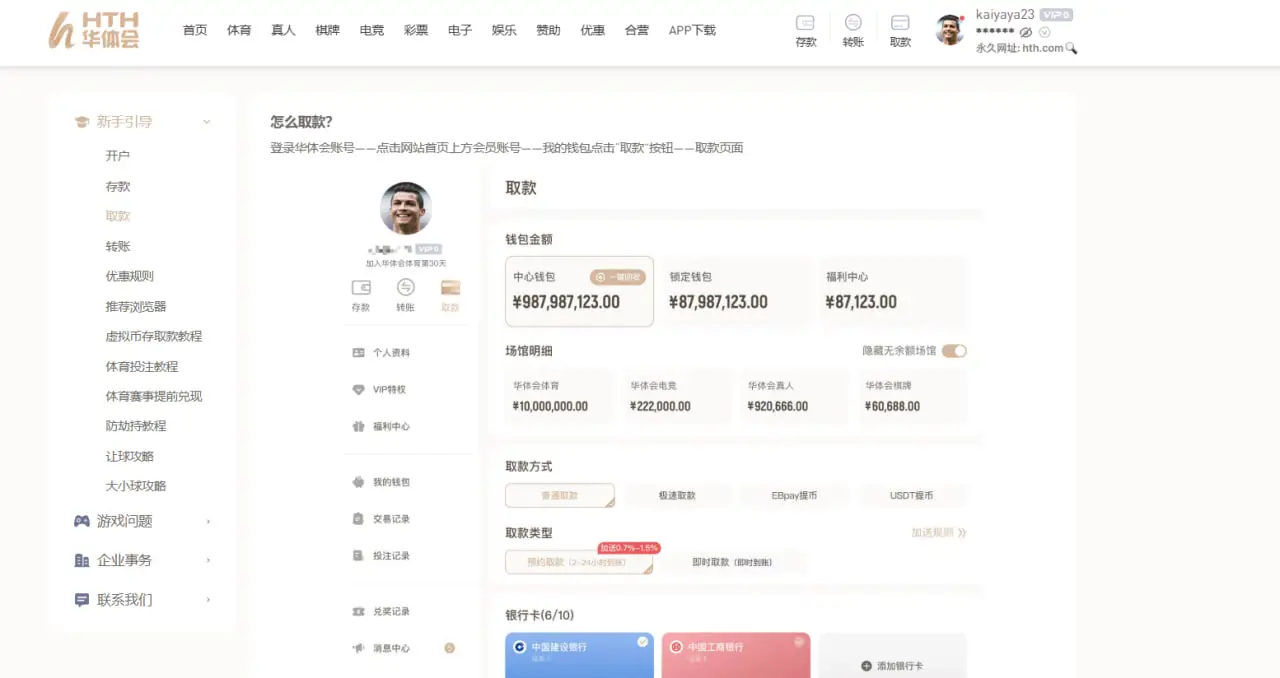This screenshot has height=678, width=1280.
Task: Click the 转账 transfer icon in header
Action: (853, 30)
